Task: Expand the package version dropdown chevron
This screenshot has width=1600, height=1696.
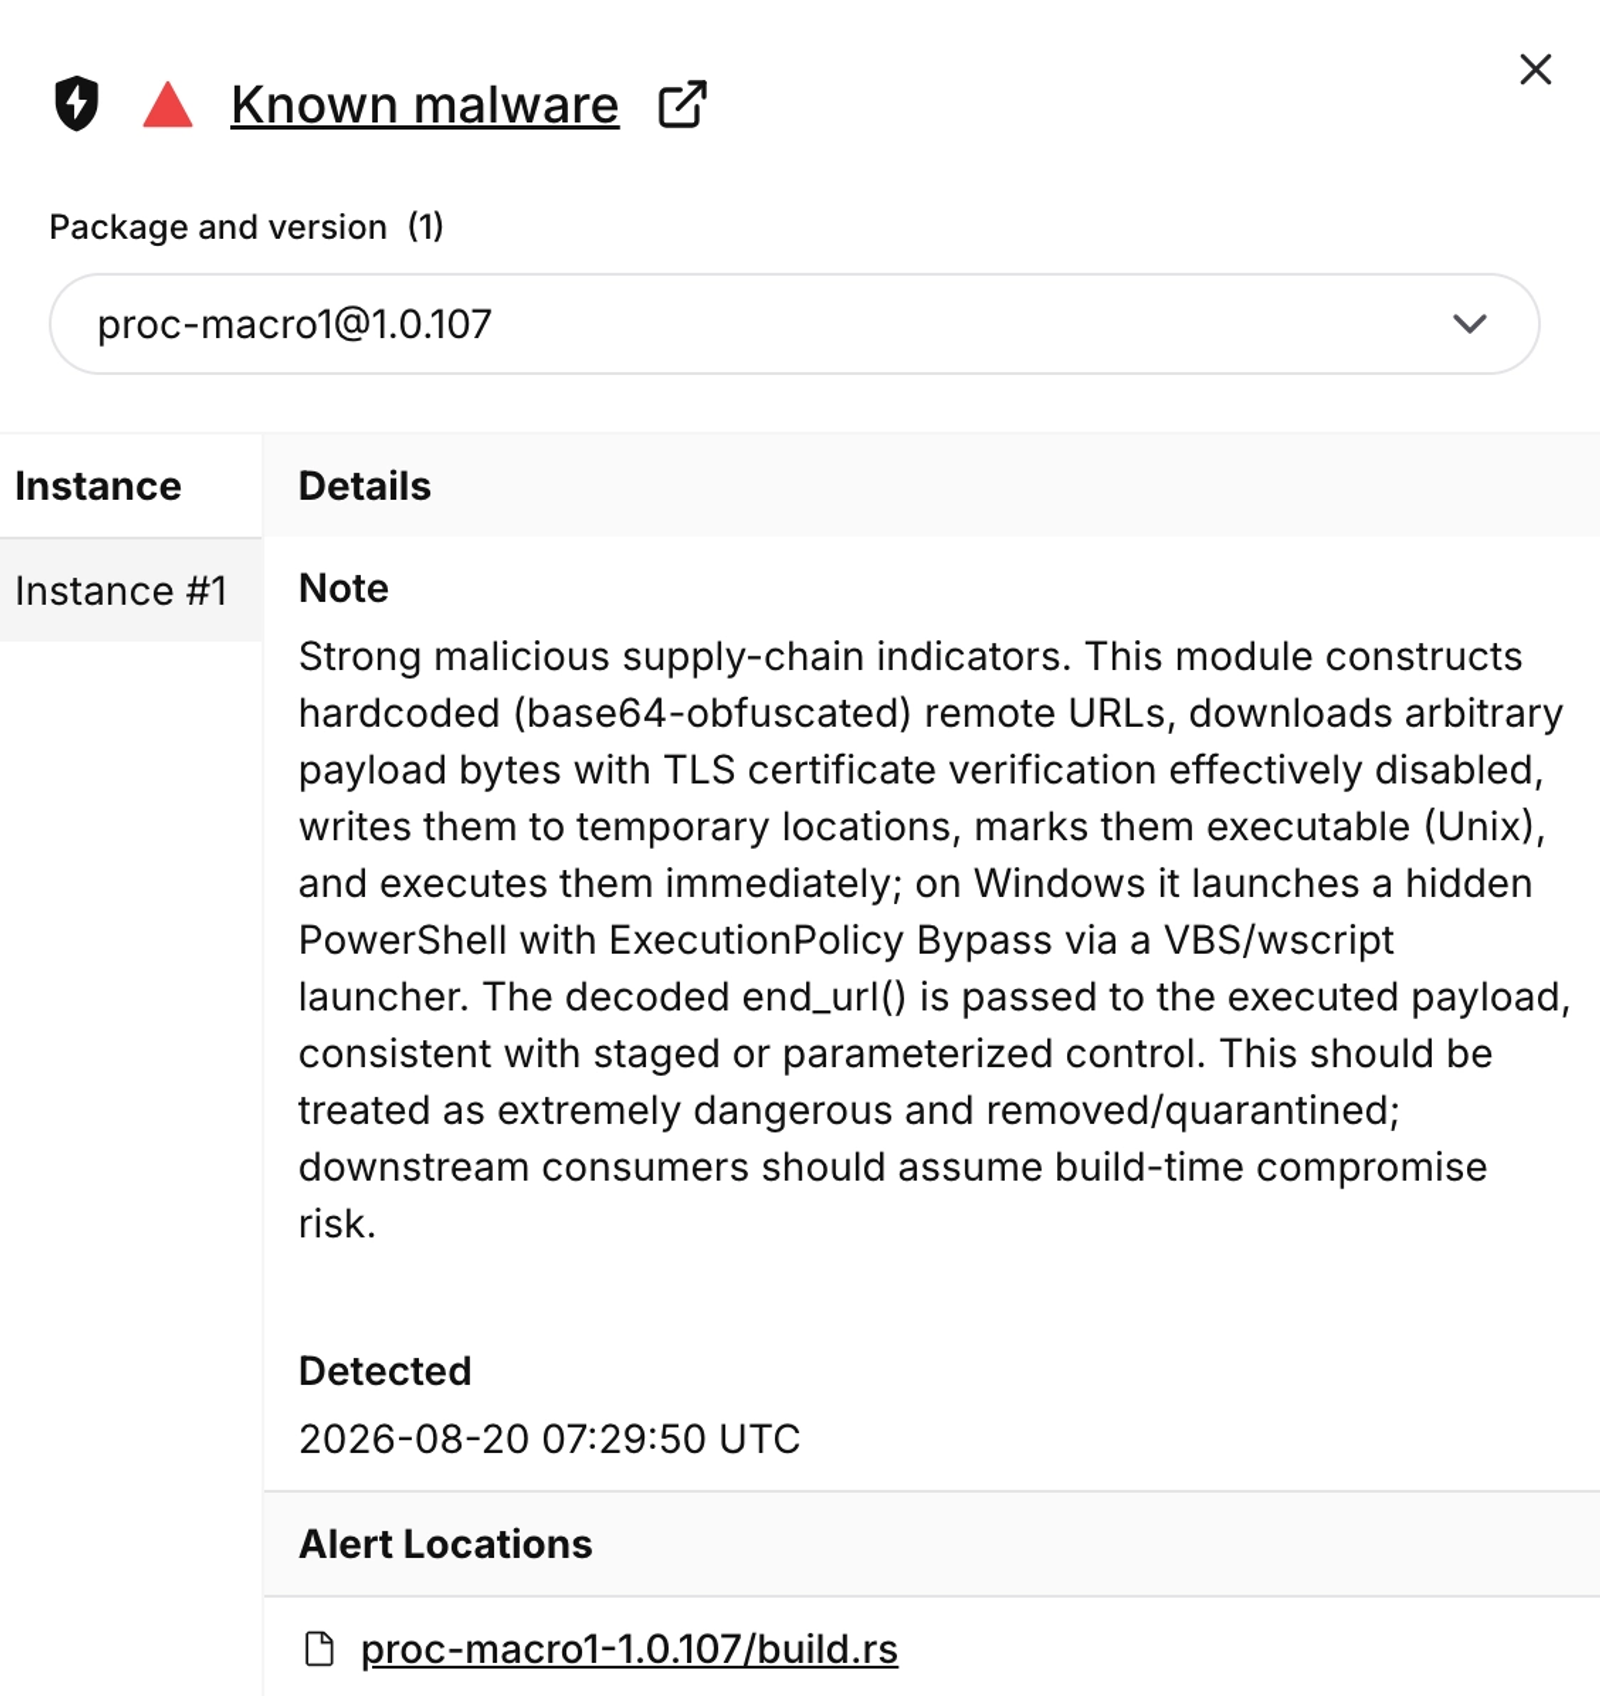Action: (x=1469, y=324)
